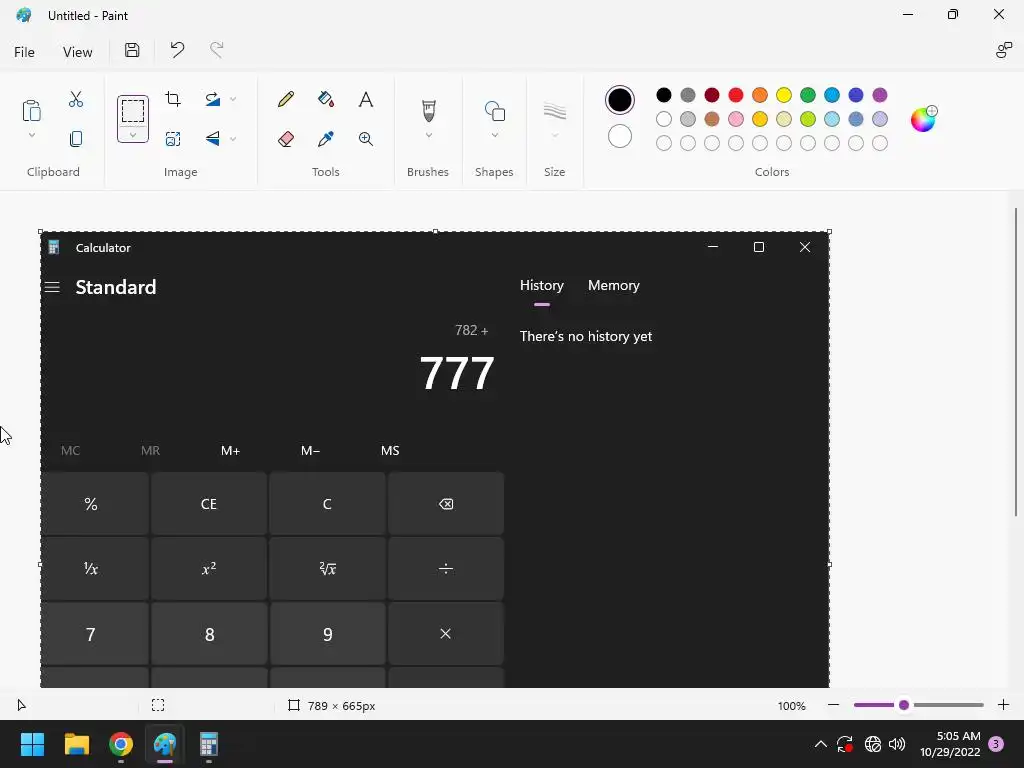Select Color 2 white background circle

[x=620, y=136]
